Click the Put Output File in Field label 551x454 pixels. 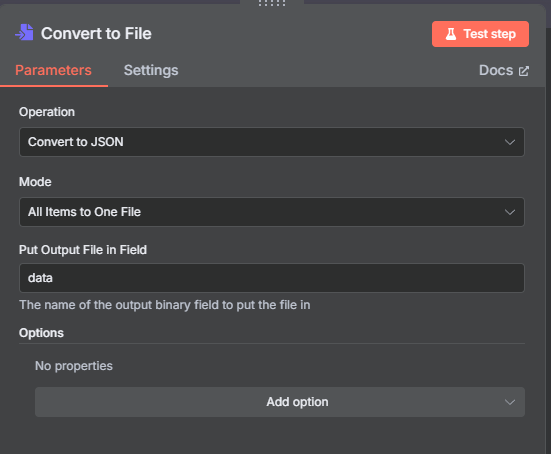(83, 250)
